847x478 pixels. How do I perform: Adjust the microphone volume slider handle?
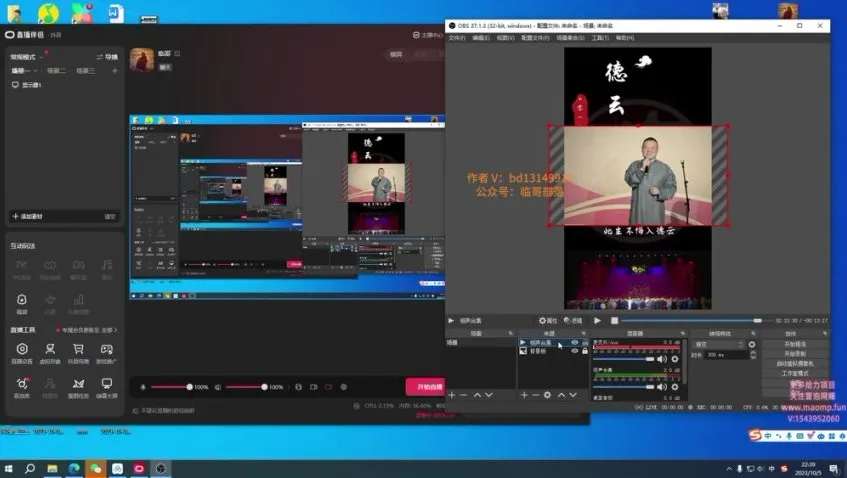[x=190, y=387]
